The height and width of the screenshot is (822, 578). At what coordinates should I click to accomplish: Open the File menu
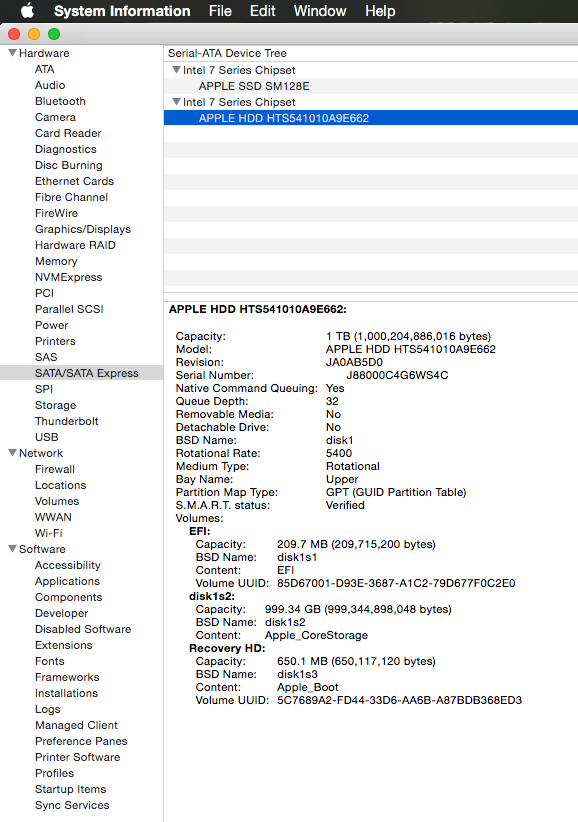point(220,10)
